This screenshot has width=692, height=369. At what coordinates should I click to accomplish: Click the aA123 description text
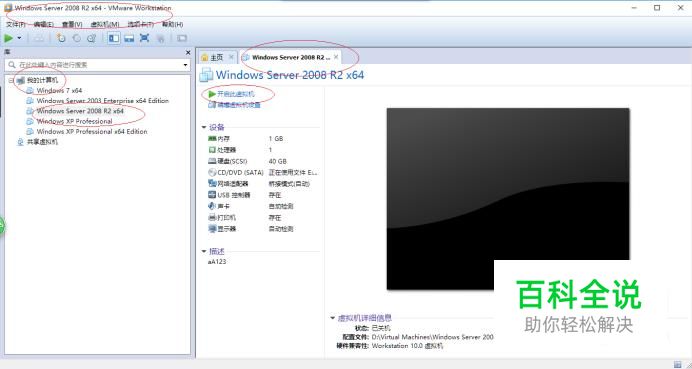pyautogui.click(x=217, y=262)
